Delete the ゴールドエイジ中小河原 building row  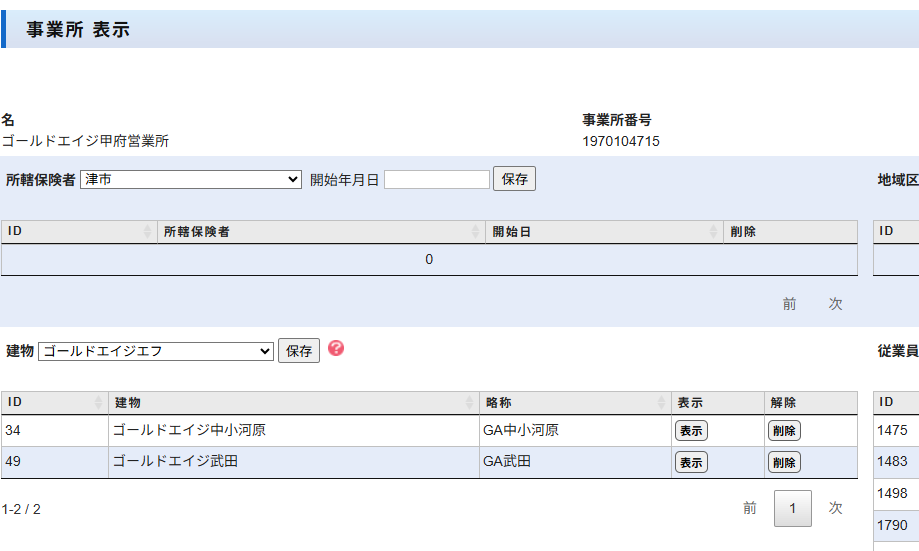tap(784, 431)
